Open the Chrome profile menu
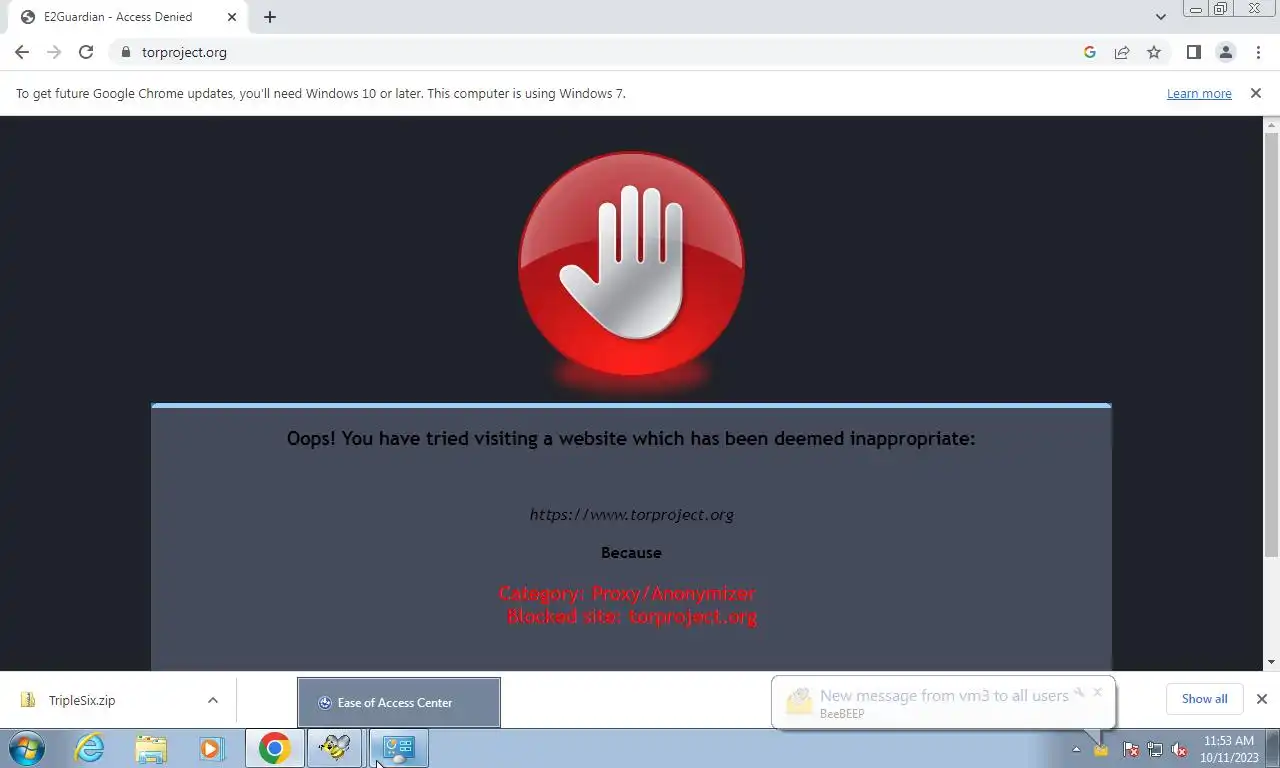1280x768 pixels. coord(1225,52)
